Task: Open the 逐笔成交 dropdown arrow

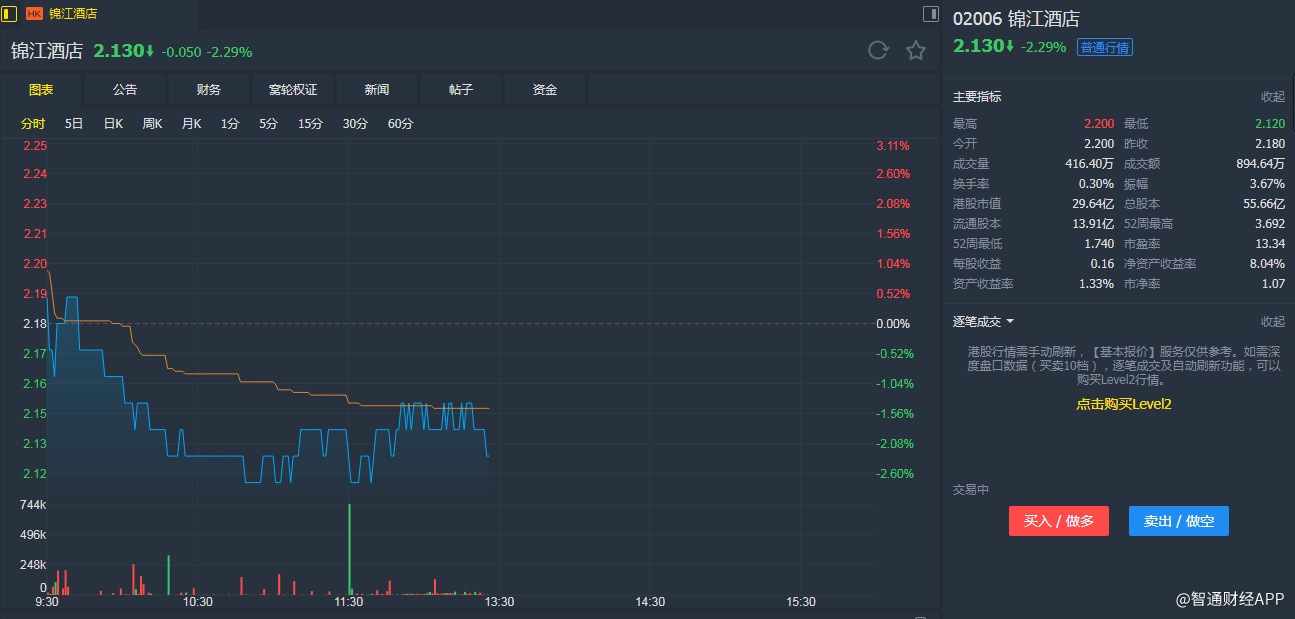Action: 1010,322
